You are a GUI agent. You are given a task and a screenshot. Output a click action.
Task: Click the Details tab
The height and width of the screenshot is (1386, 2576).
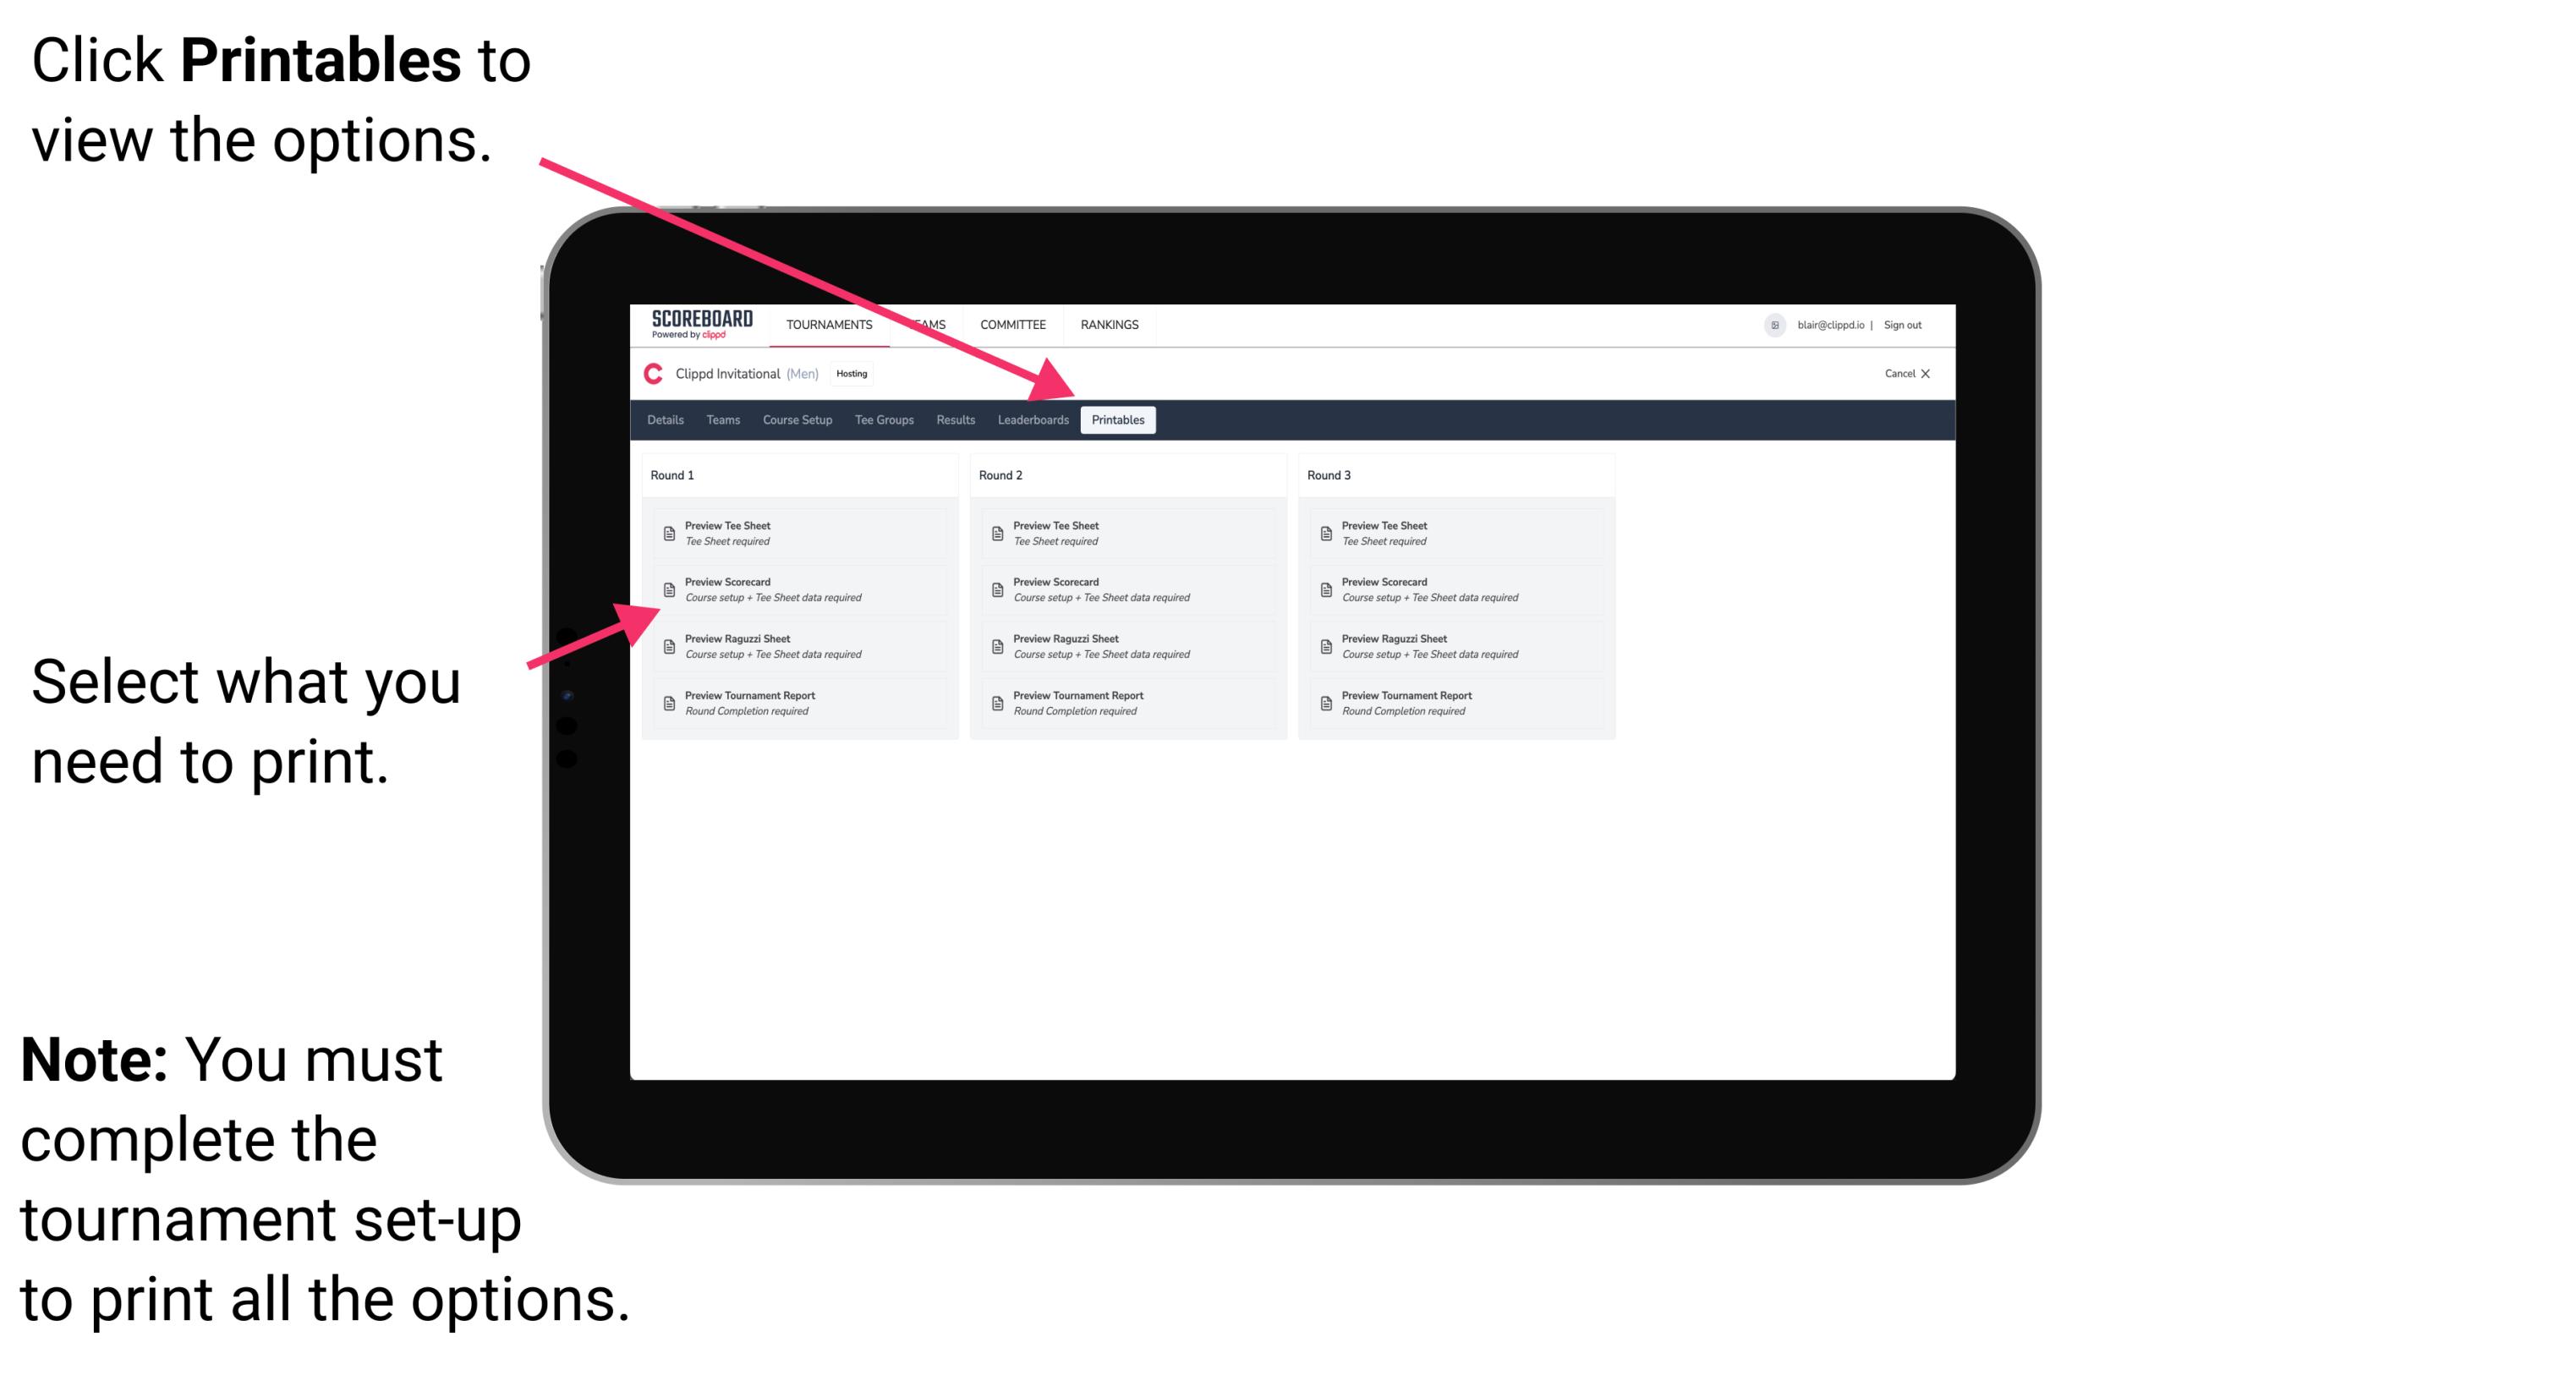pyautogui.click(x=667, y=419)
